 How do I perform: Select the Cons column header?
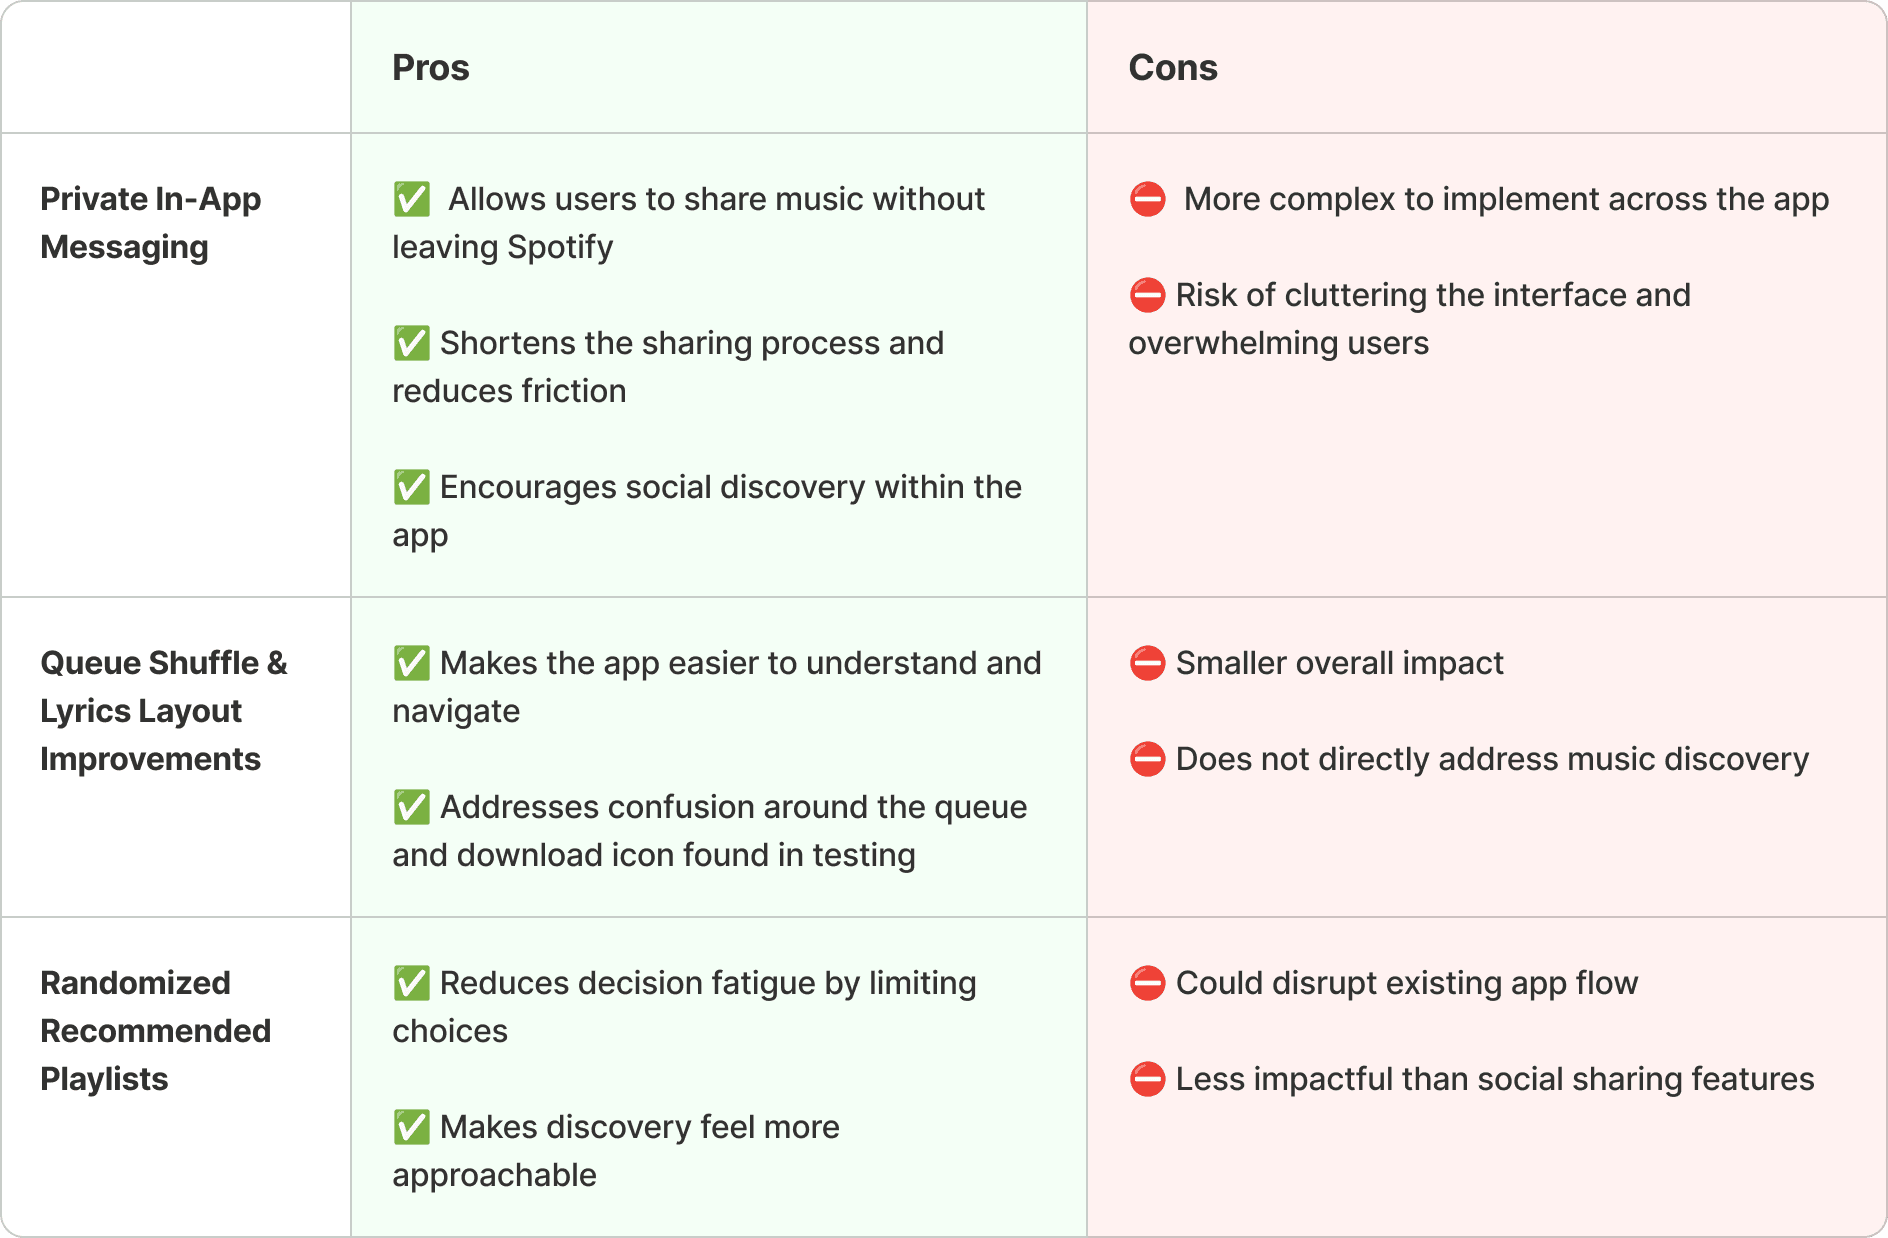tap(1173, 68)
